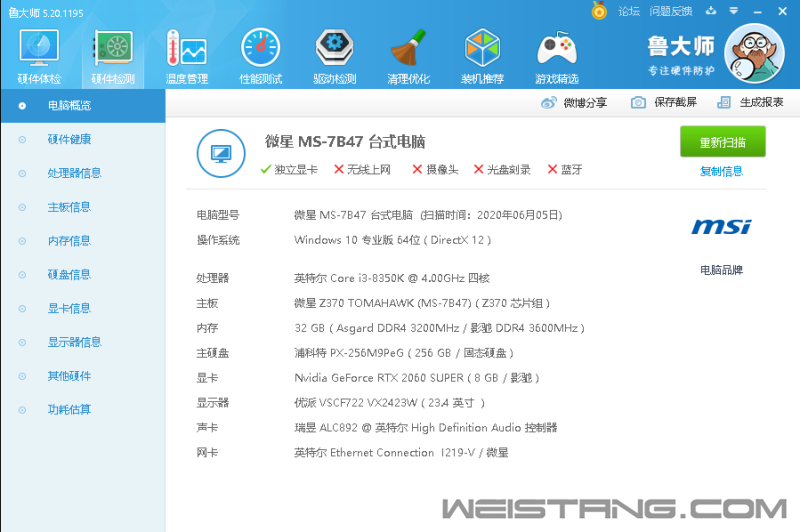Click the download tray icon in title bar
The height and width of the screenshot is (532, 800).
coord(710,11)
